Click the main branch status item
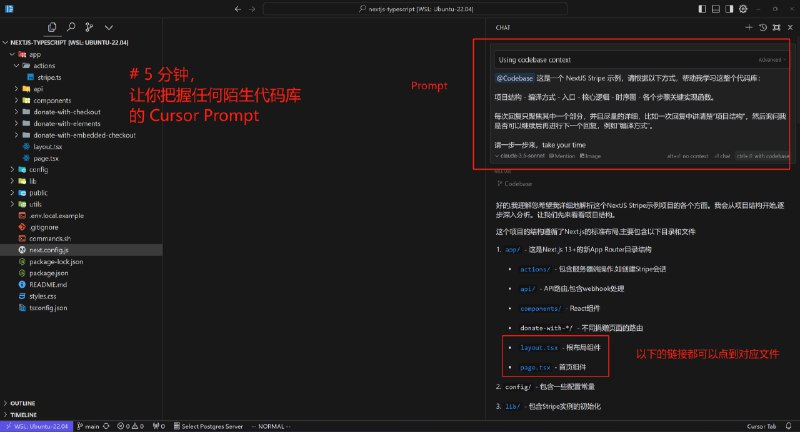Viewport: 800px width, 432px height. [88, 426]
